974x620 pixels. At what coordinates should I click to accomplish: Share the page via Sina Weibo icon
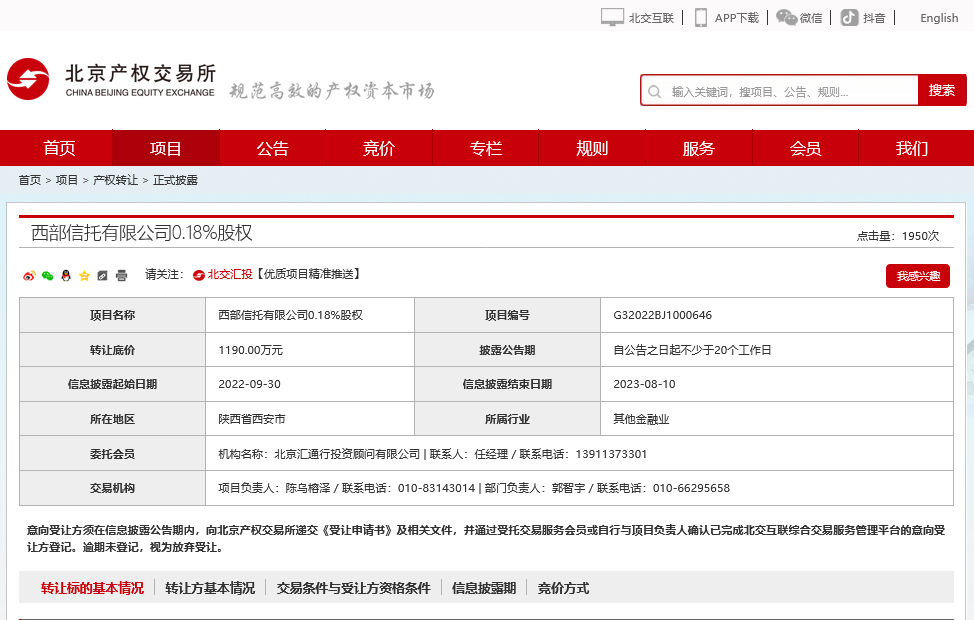coord(29,275)
